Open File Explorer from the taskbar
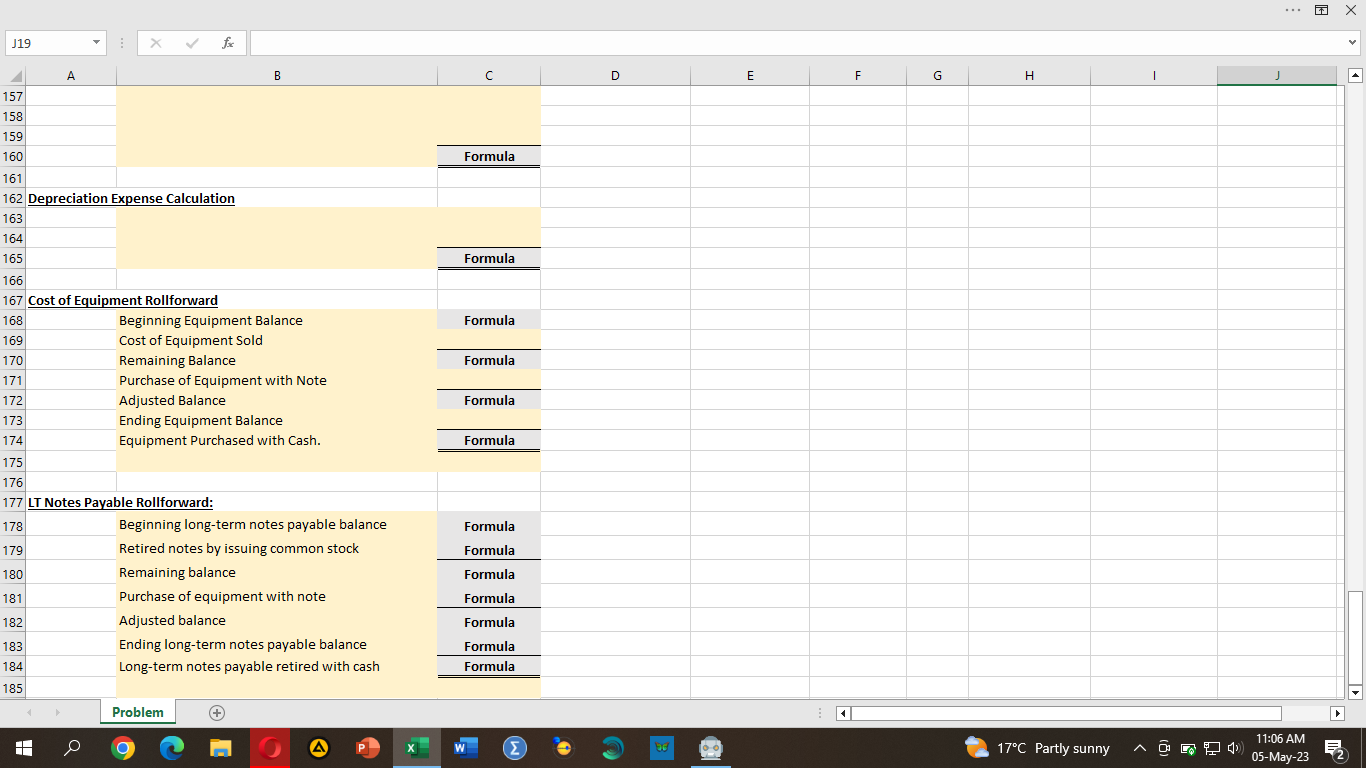This screenshot has height=768, width=1366. coord(220,748)
